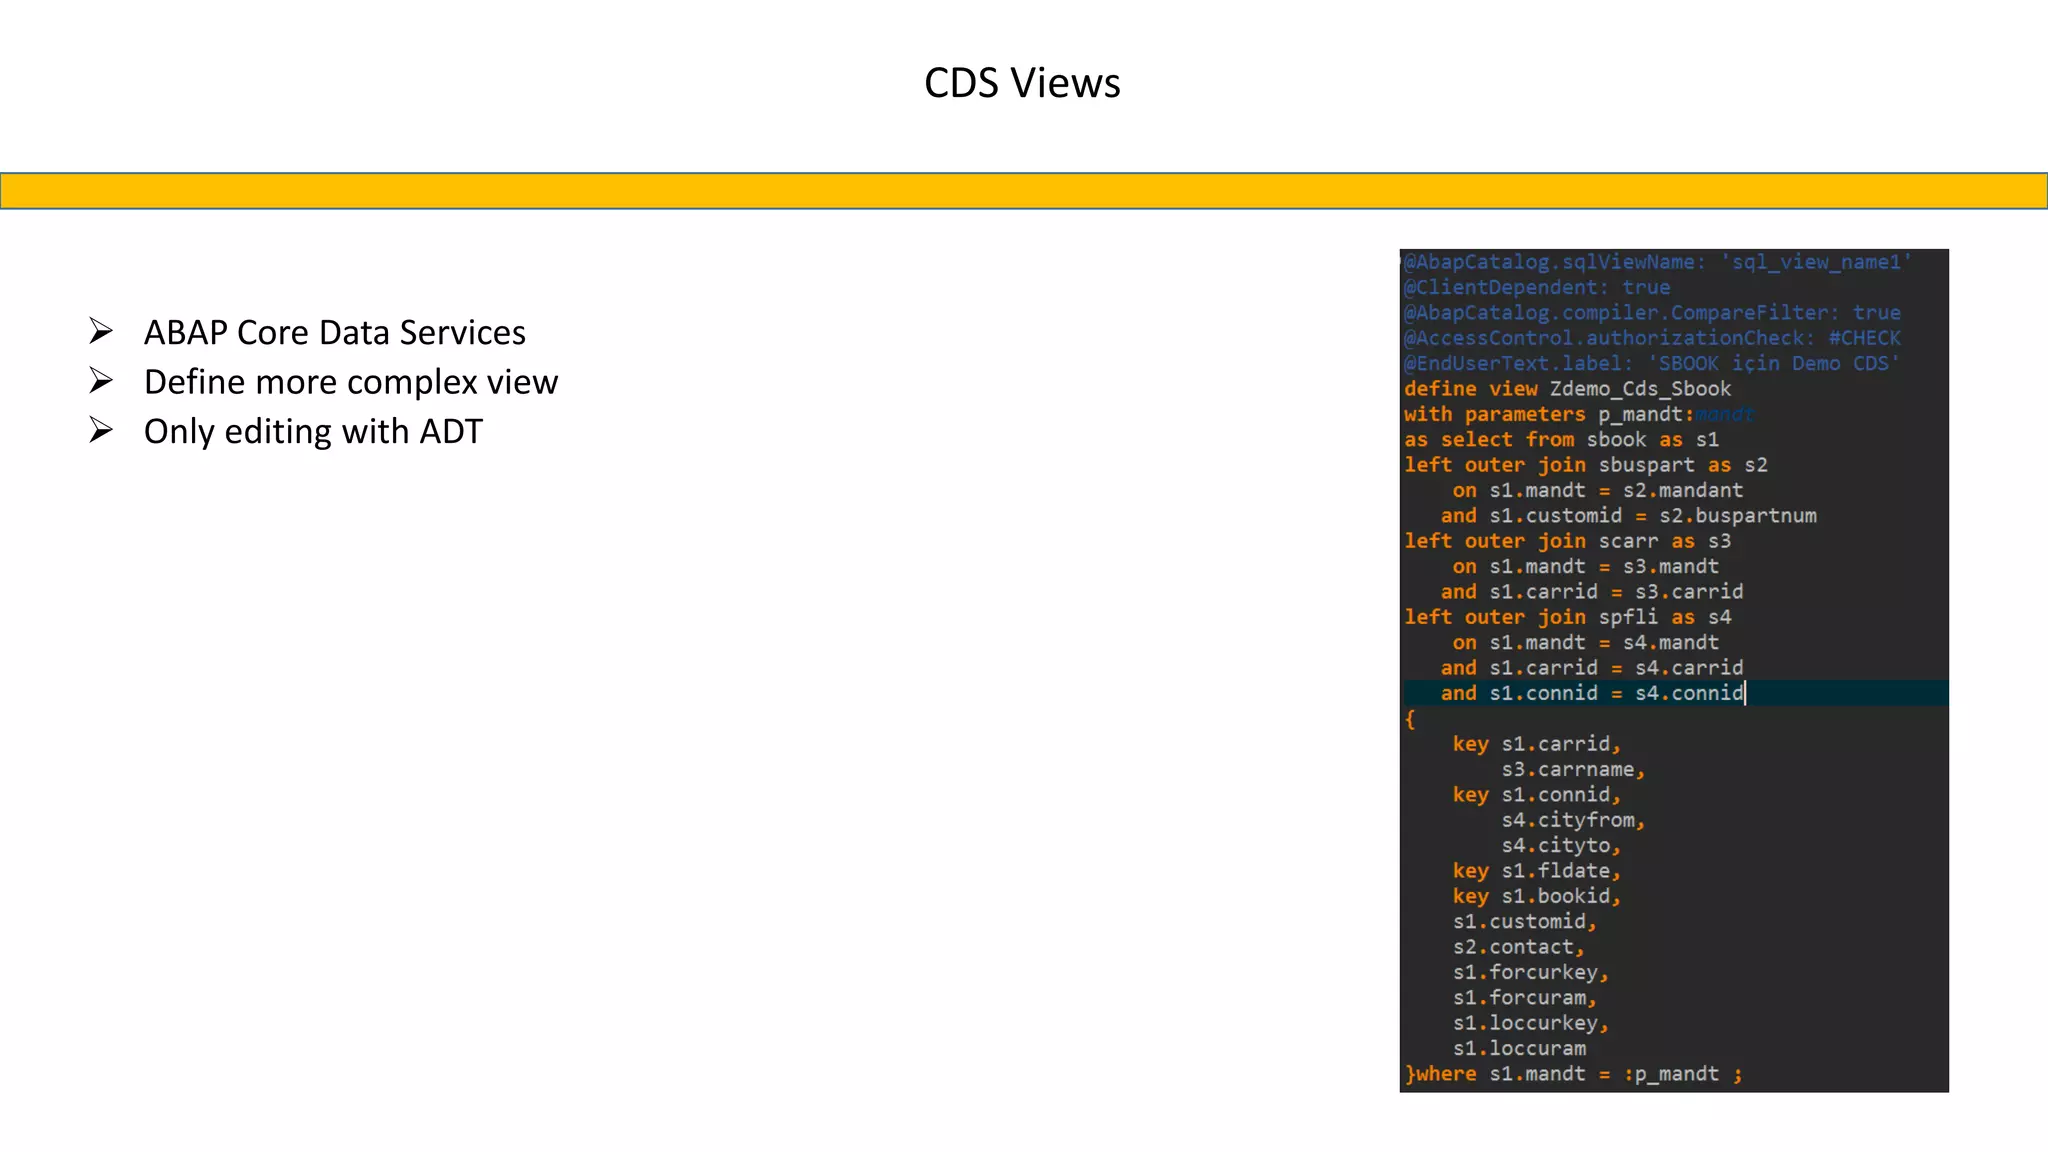Image resolution: width=2048 pixels, height=1152 pixels.
Task: Click 'on s1.mandt = s4.mandt' condition
Action: (1586, 642)
